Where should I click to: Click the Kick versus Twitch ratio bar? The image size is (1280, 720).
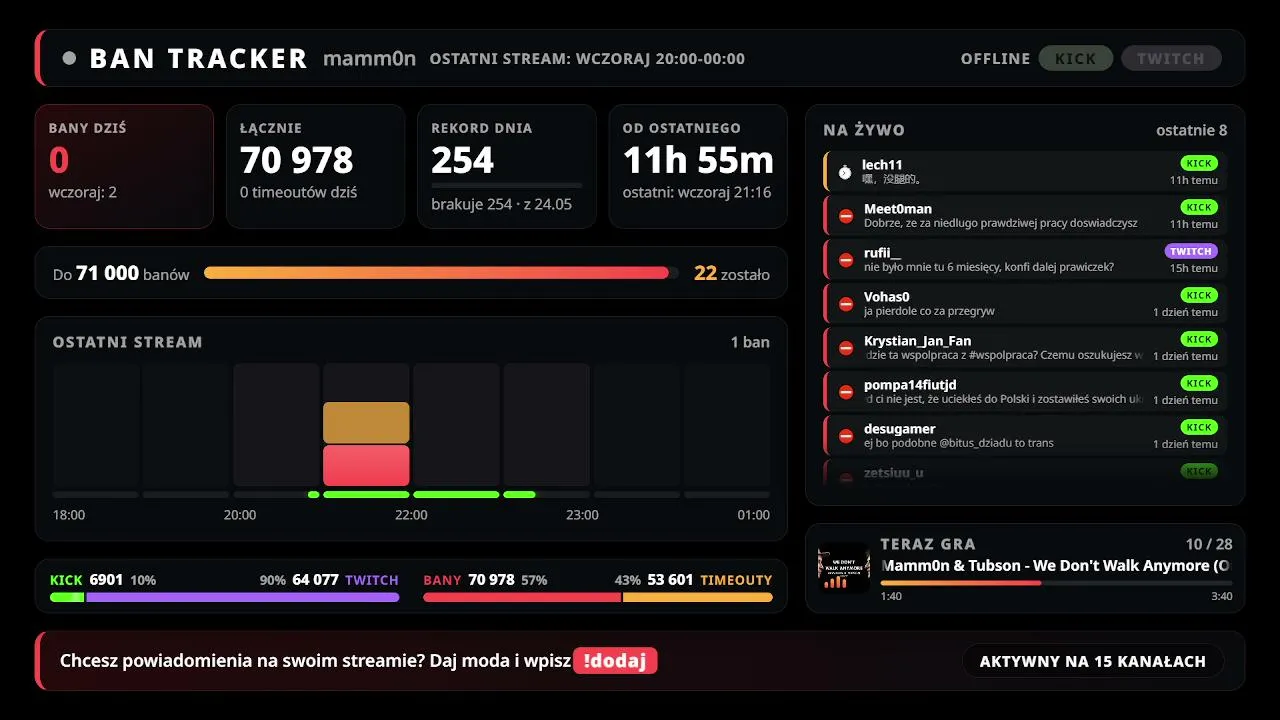tap(225, 597)
